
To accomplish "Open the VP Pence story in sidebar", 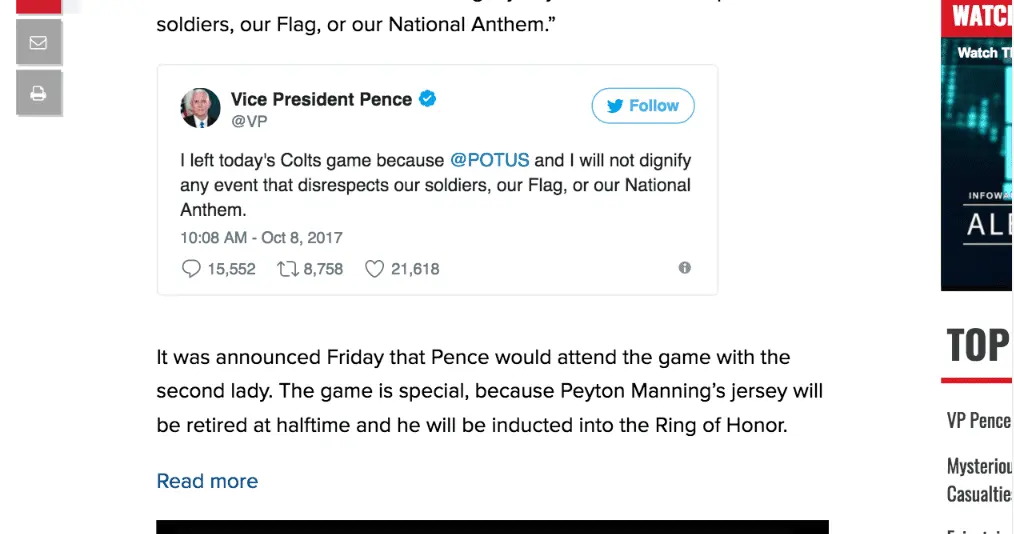I will pos(979,420).
